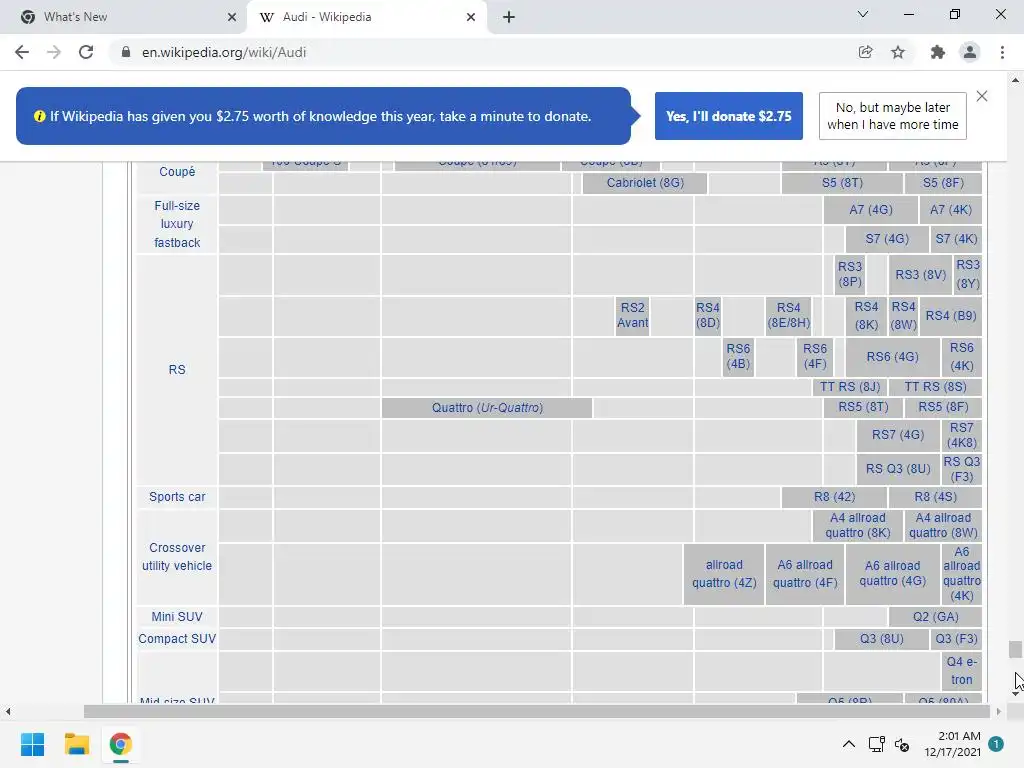Open RS6 (4G) link
Viewport: 1024px width, 768px height.
[x=893, y=357]
